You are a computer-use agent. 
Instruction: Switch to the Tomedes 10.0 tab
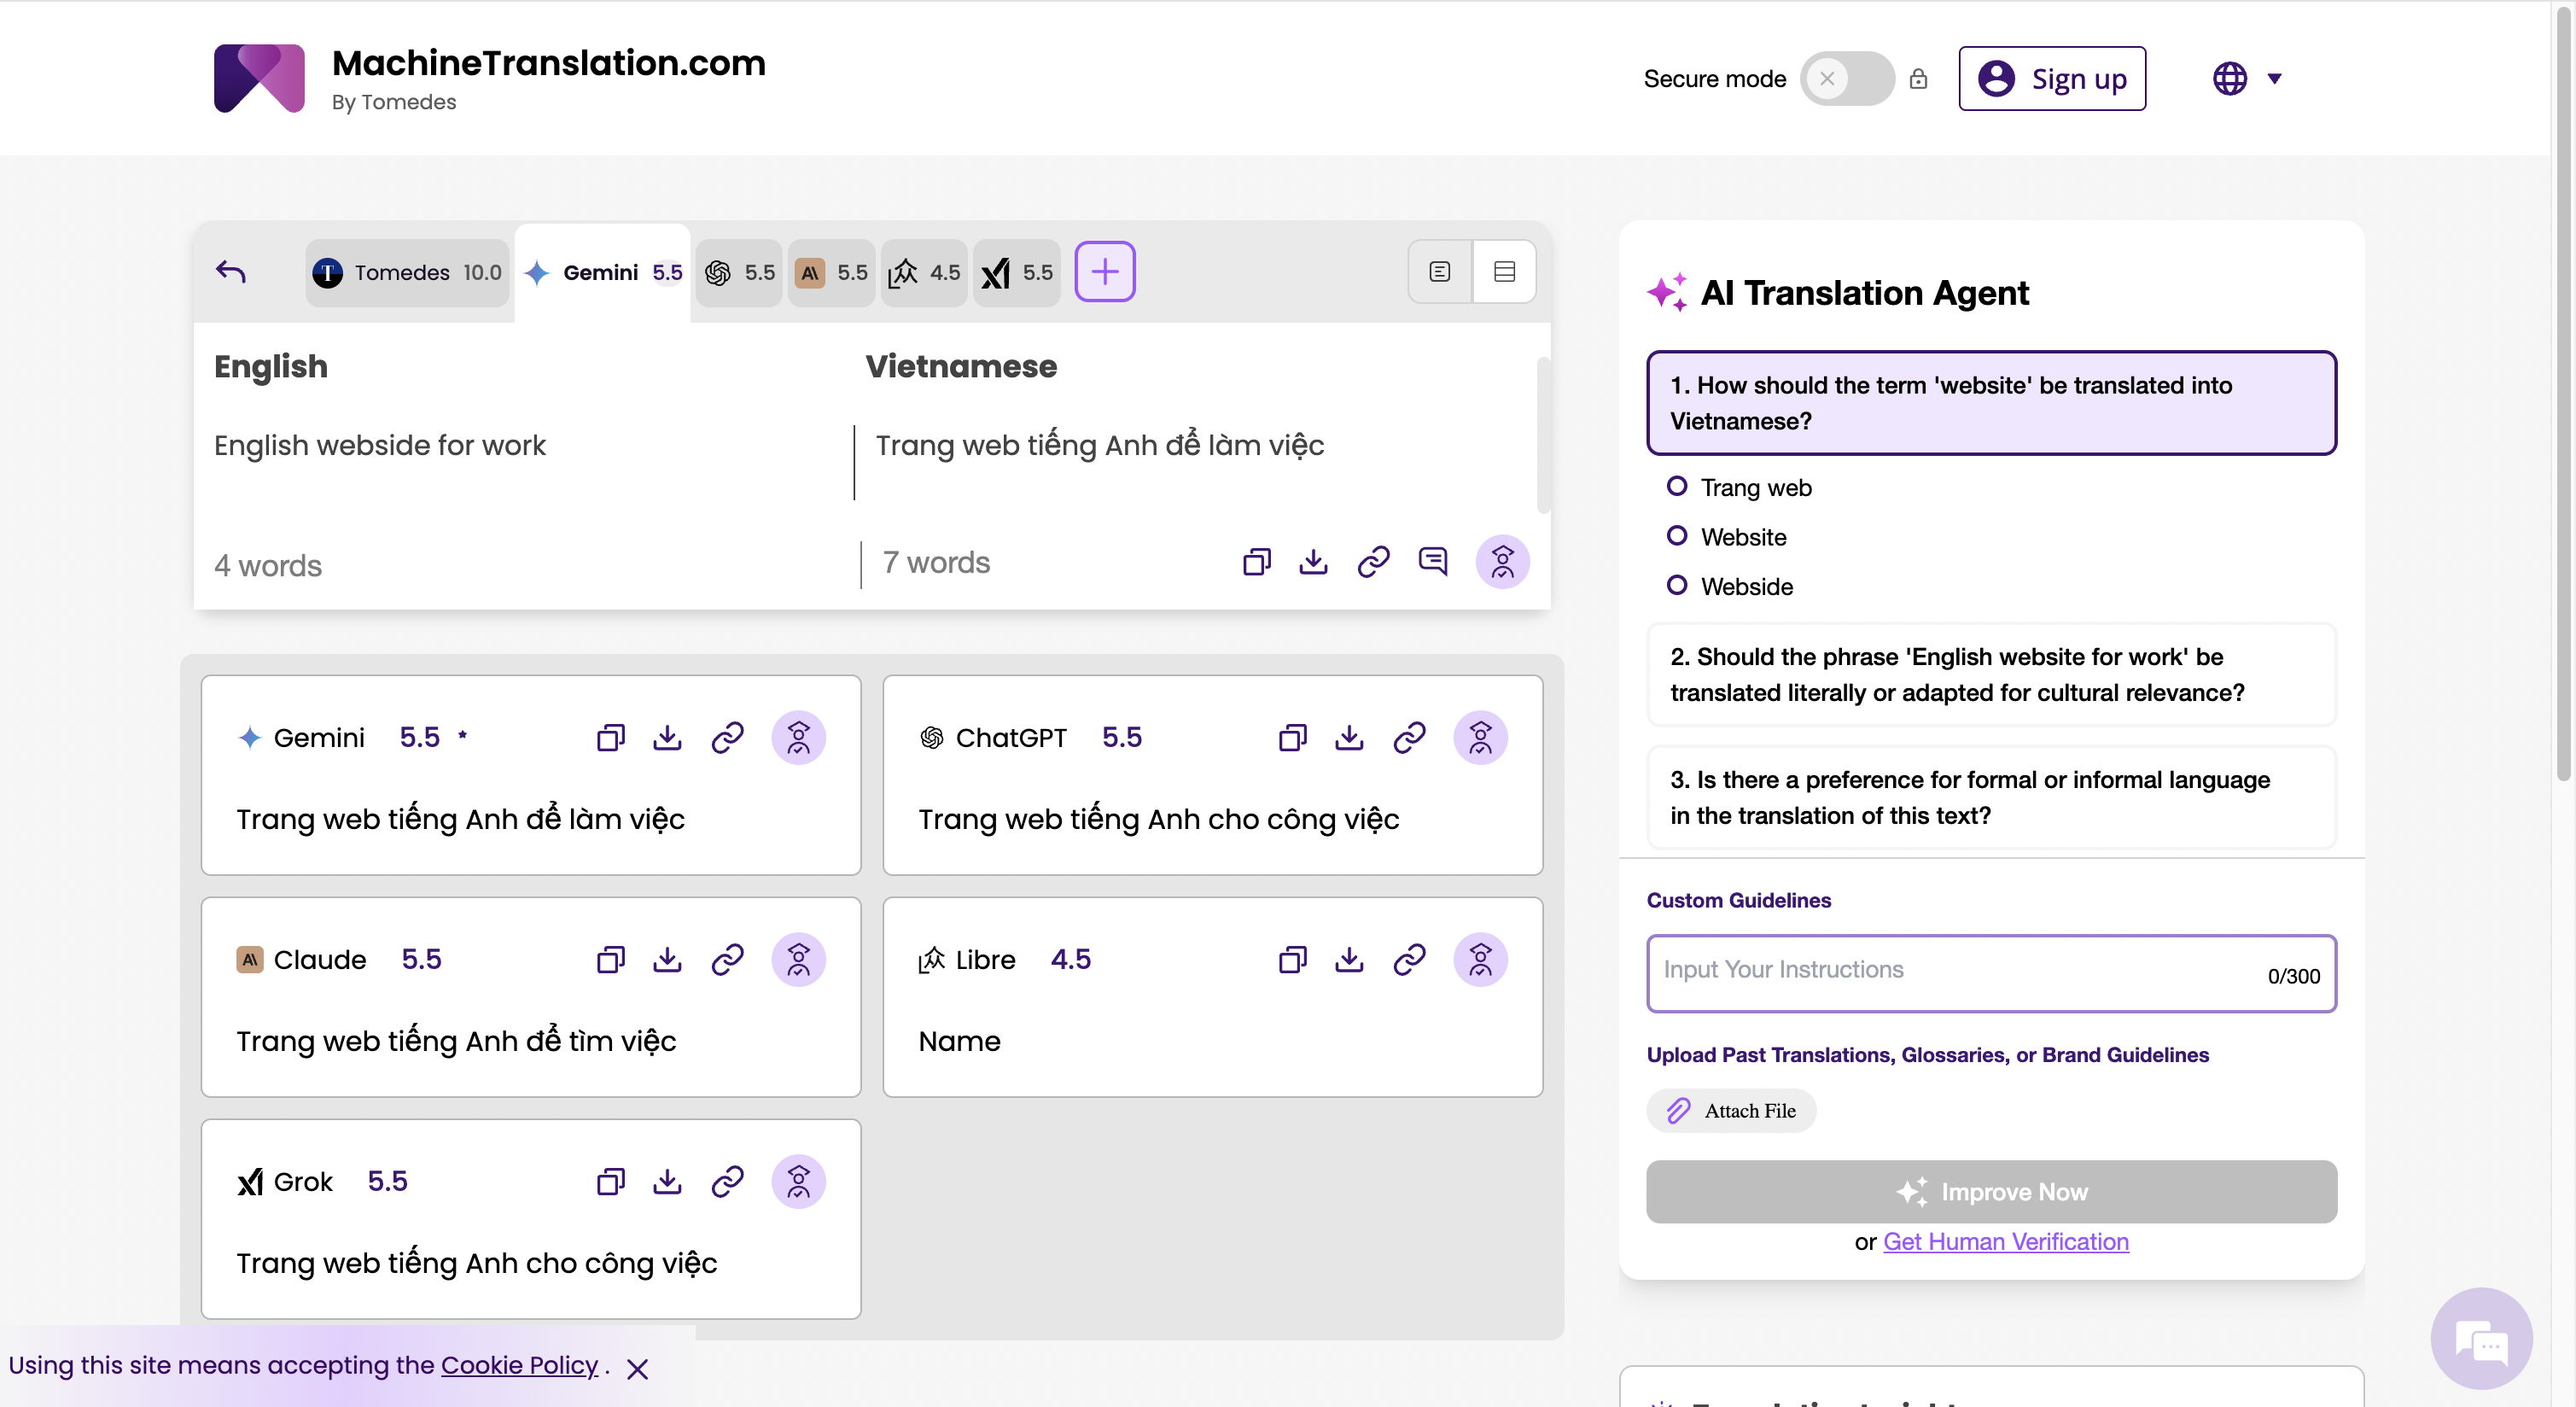pyautogui.click(x=407, y=272)
